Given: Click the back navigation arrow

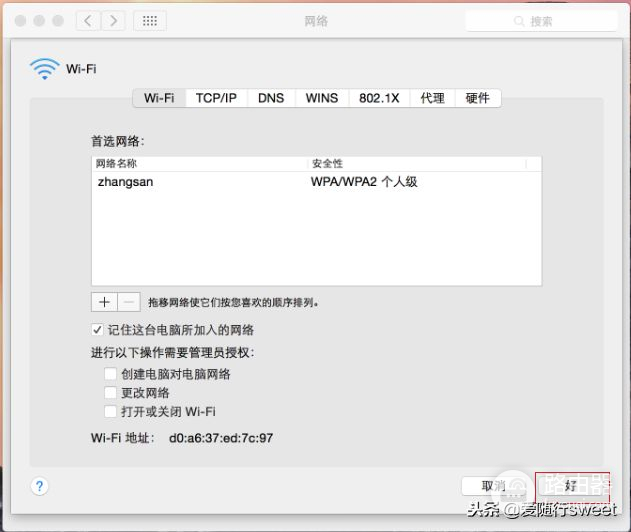Looking at the screenshot, I should pyautogui.click(x=89, y=21).
